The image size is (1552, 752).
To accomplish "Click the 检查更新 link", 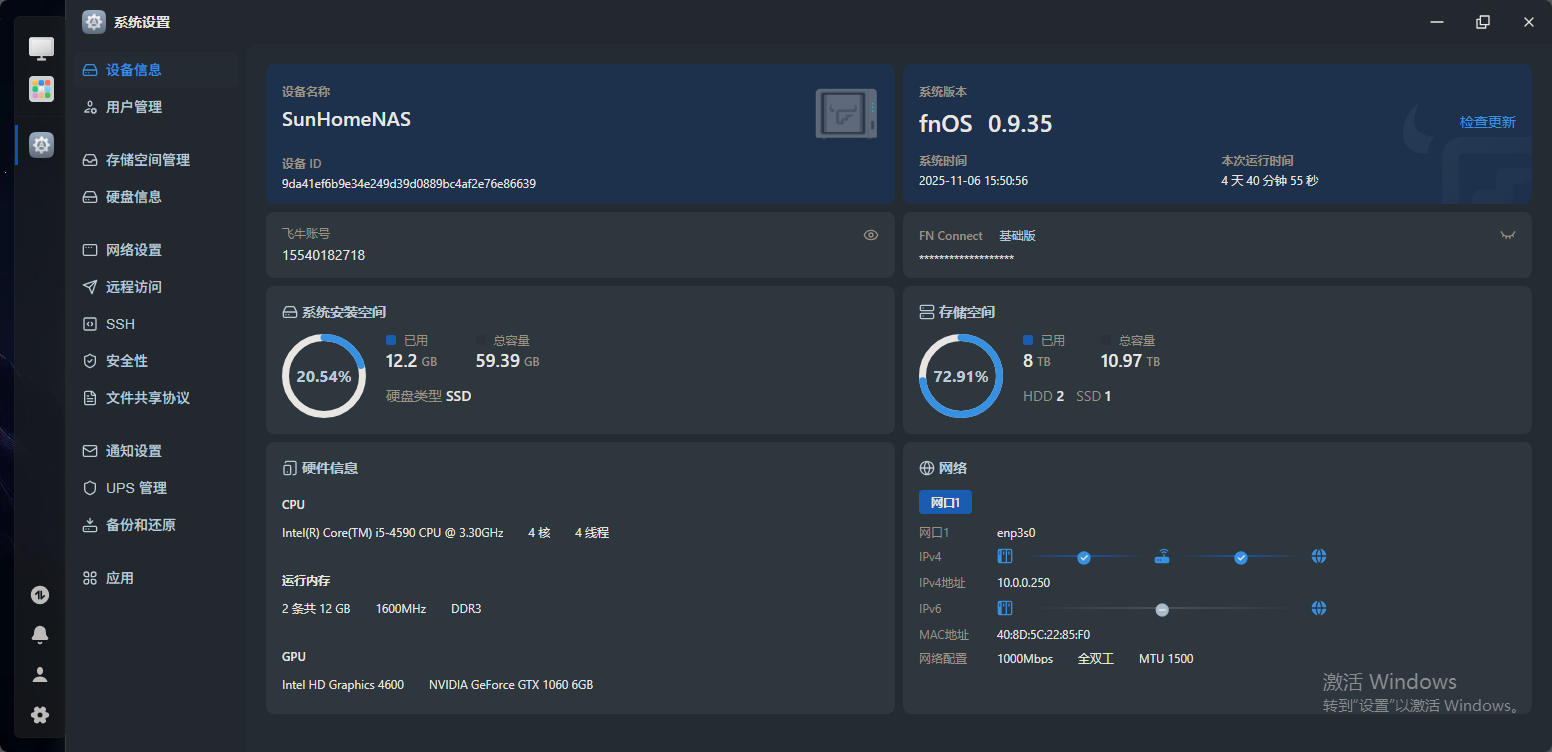I will (1487, 122).
